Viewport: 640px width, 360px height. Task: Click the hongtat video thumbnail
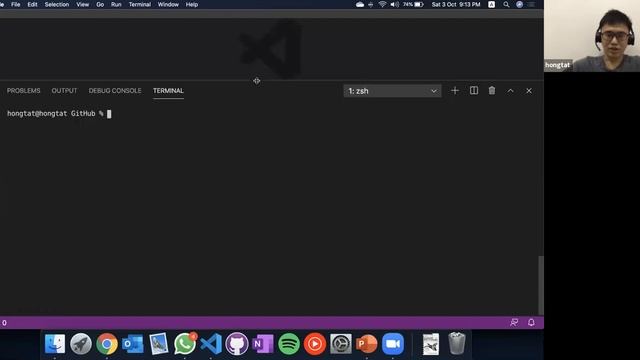tap(592, 36)
